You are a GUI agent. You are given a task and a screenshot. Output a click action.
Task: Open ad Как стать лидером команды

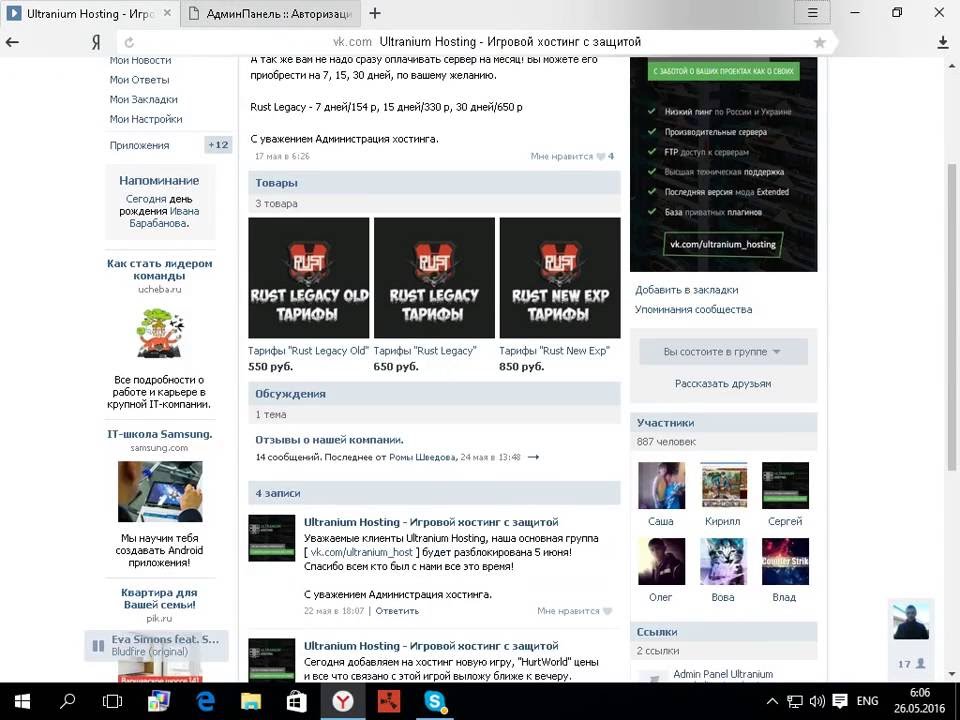tap(159, 269)
